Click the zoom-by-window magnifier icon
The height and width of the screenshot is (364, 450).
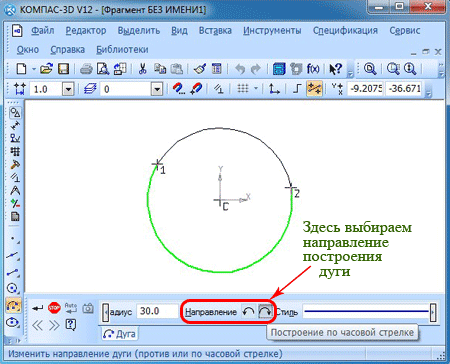tap(393, 69)
